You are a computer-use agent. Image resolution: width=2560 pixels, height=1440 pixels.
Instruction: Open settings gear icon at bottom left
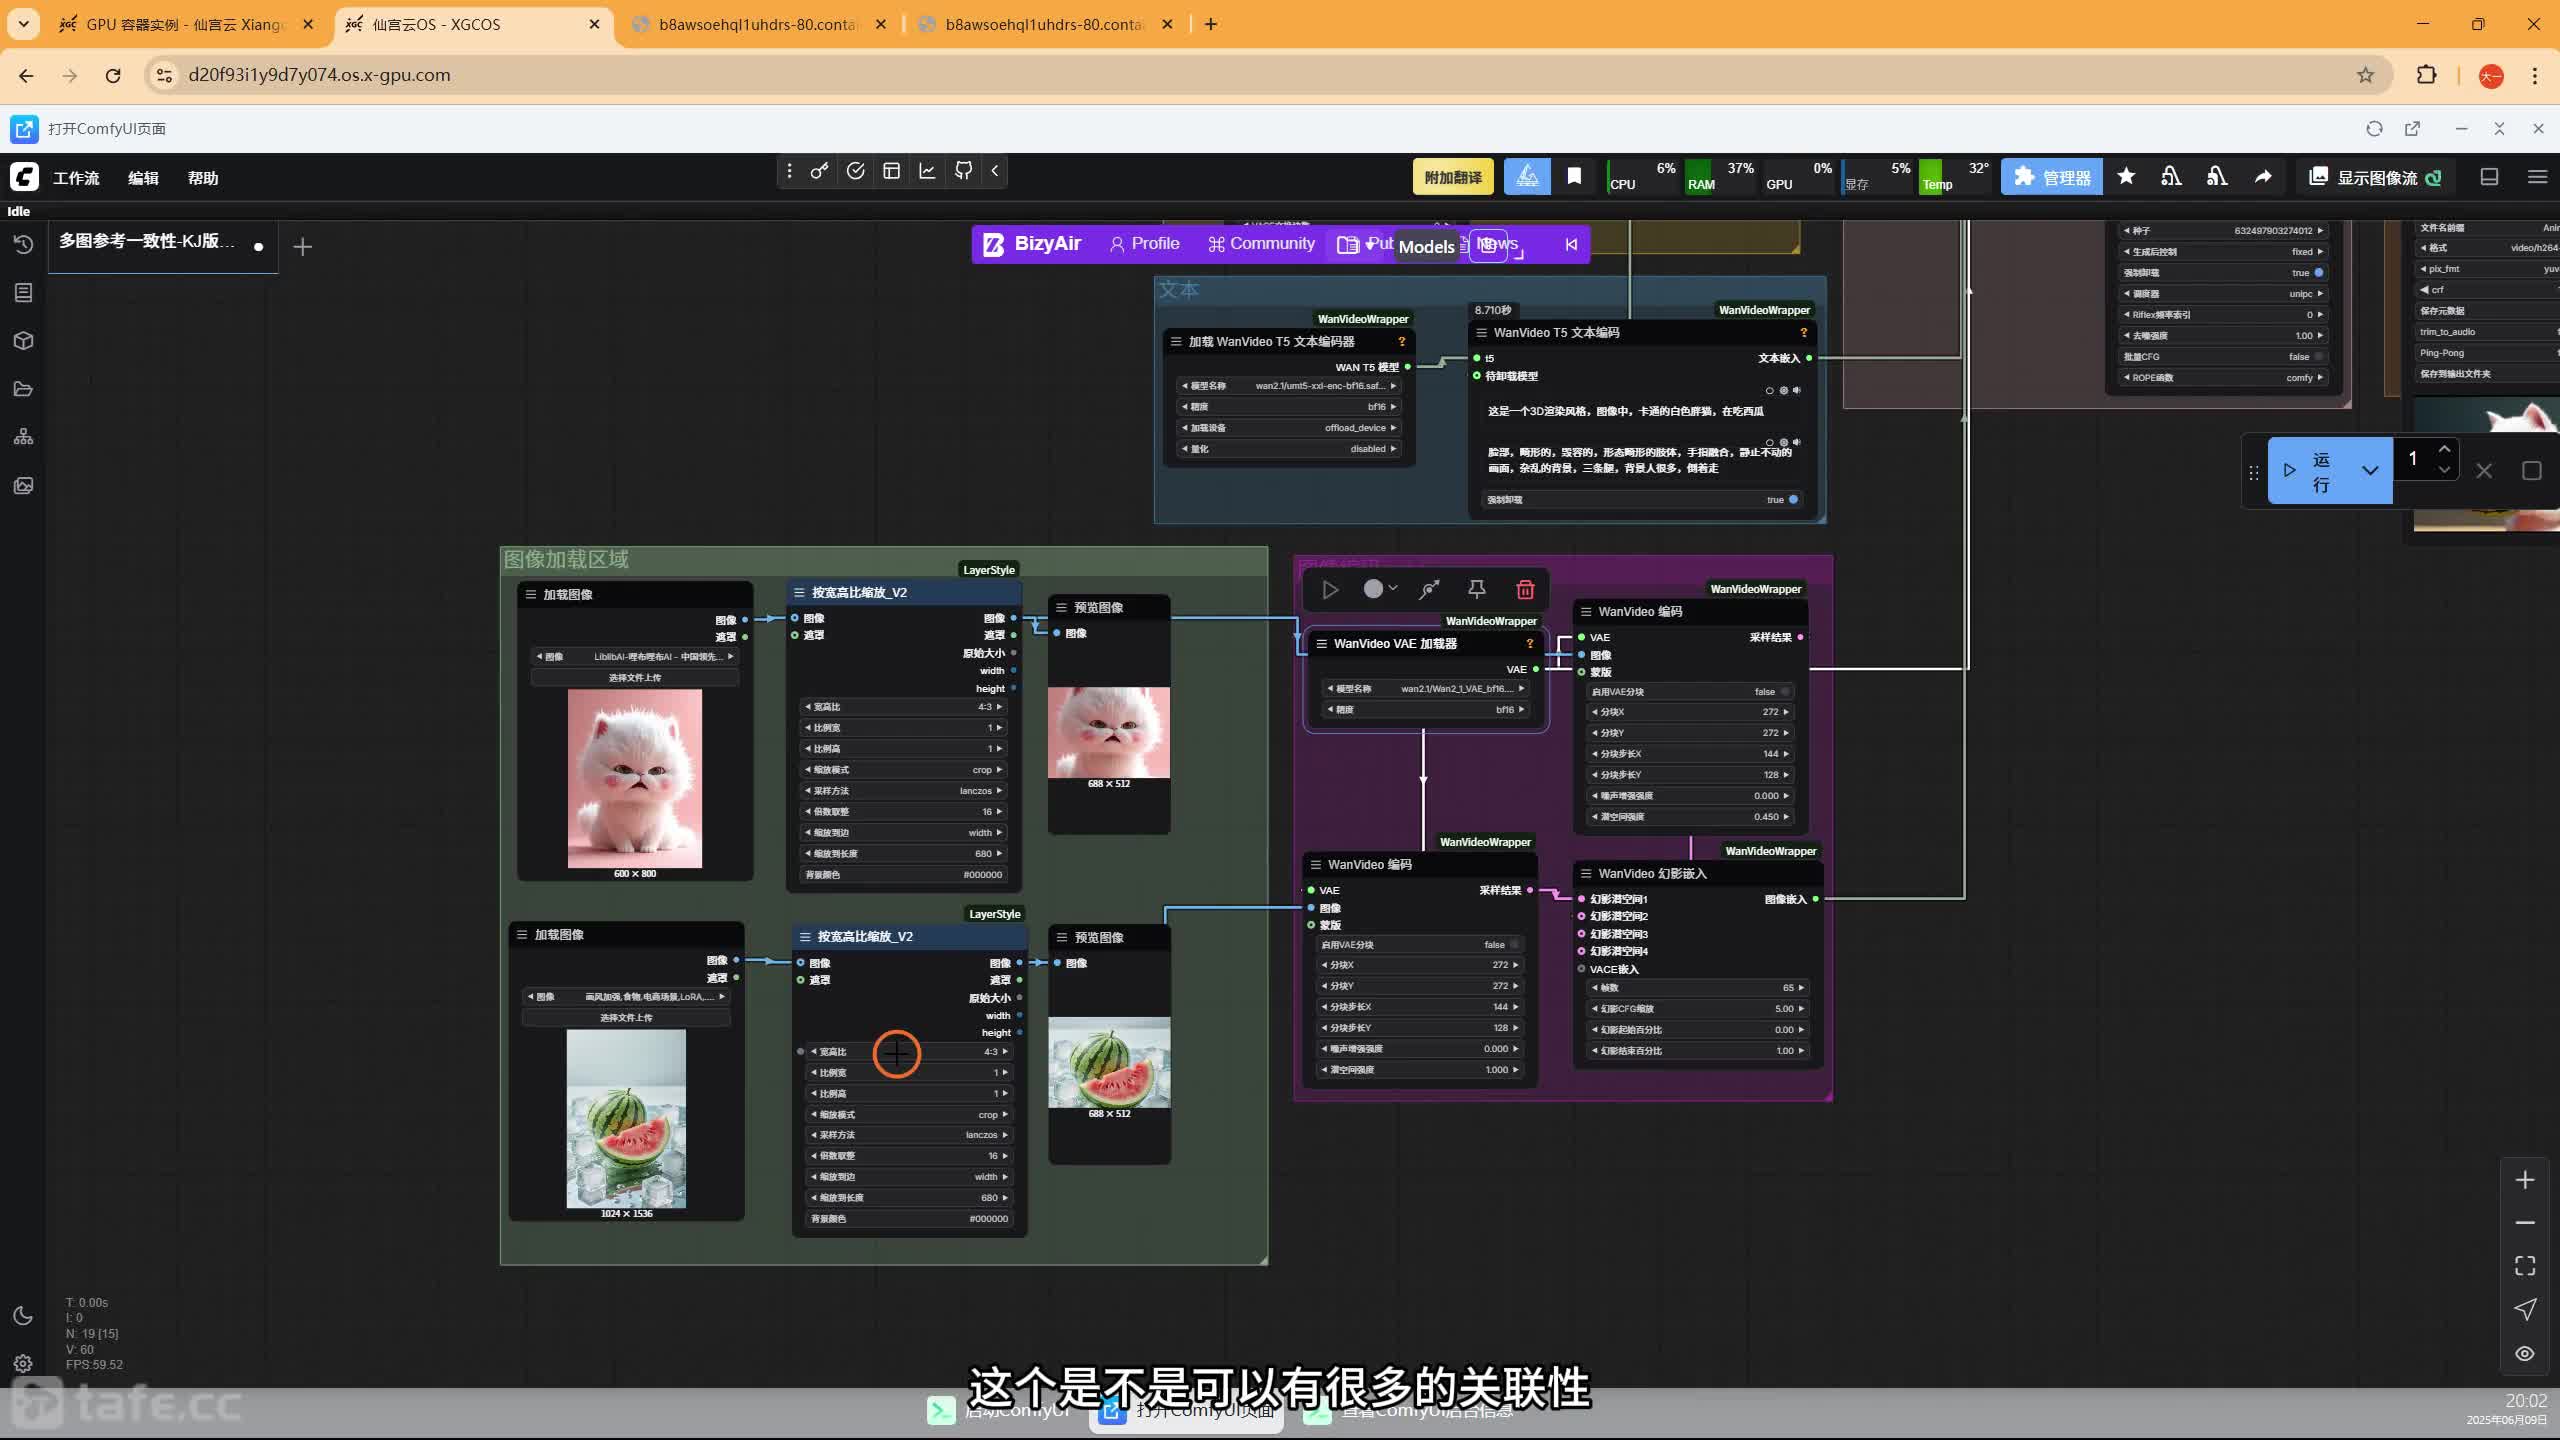pos(23,1364)
